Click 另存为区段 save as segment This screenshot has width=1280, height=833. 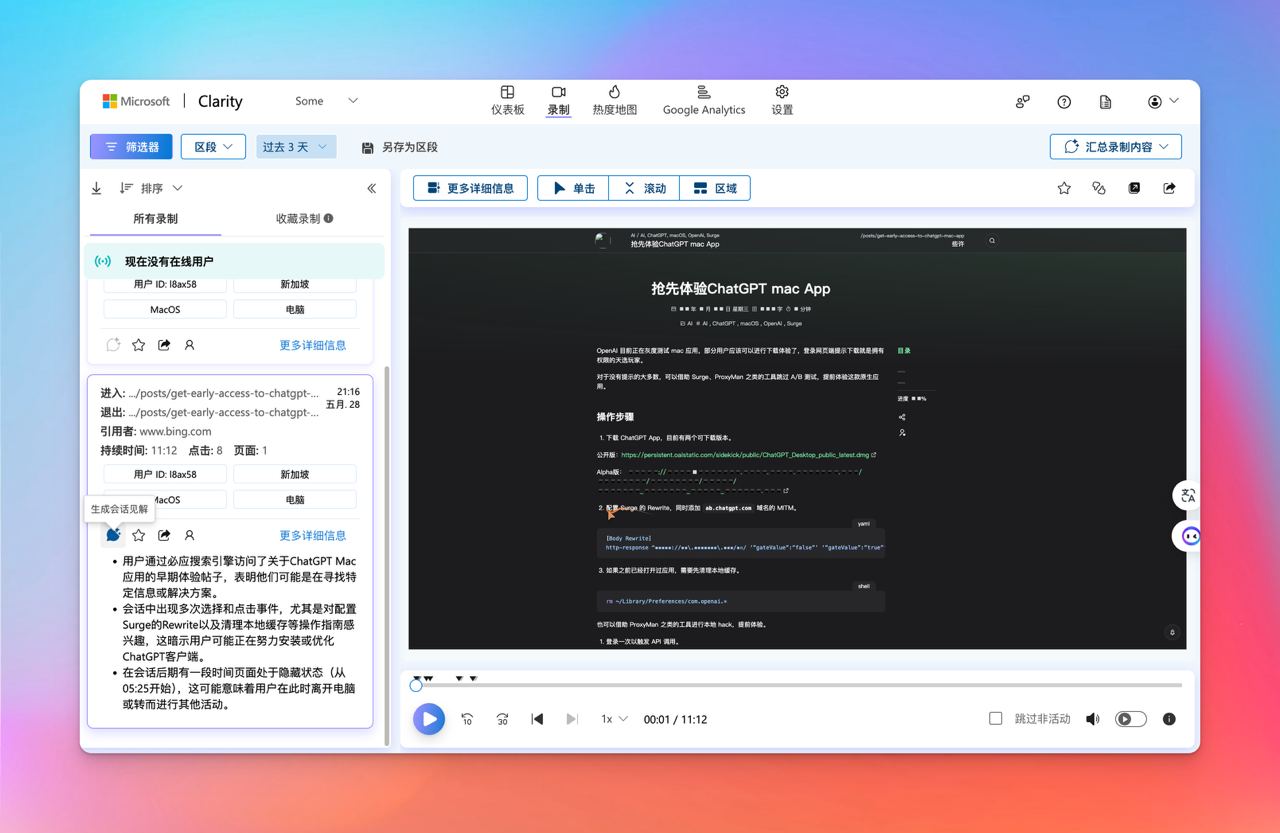click(x=400, y=147)
